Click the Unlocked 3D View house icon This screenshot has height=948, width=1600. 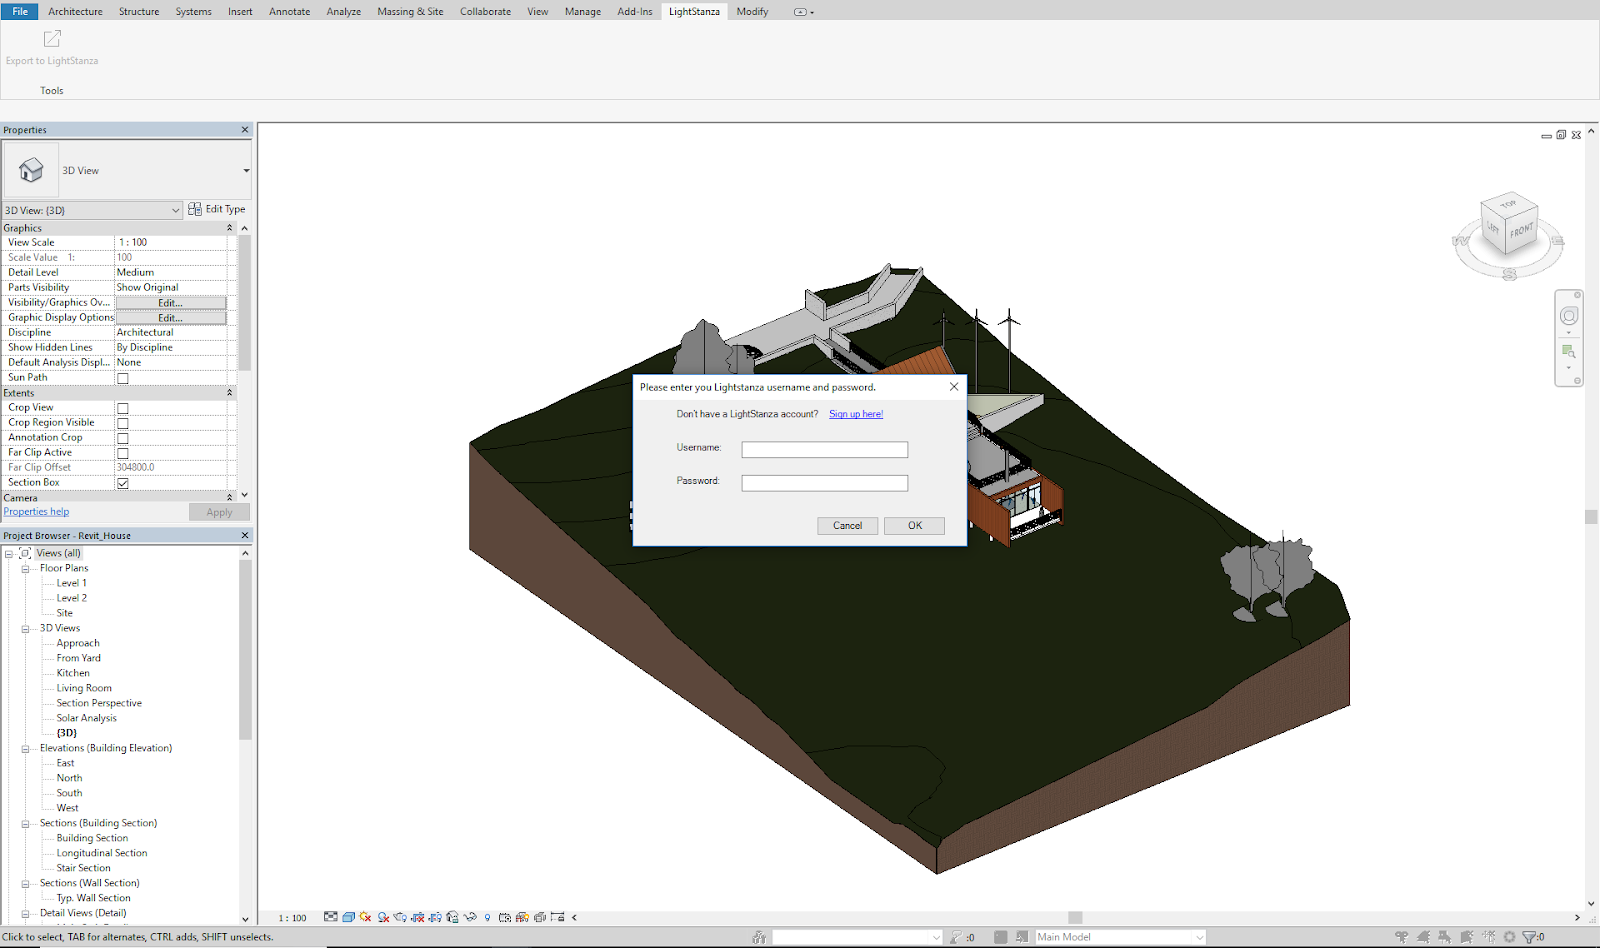(x=452, y=917)
